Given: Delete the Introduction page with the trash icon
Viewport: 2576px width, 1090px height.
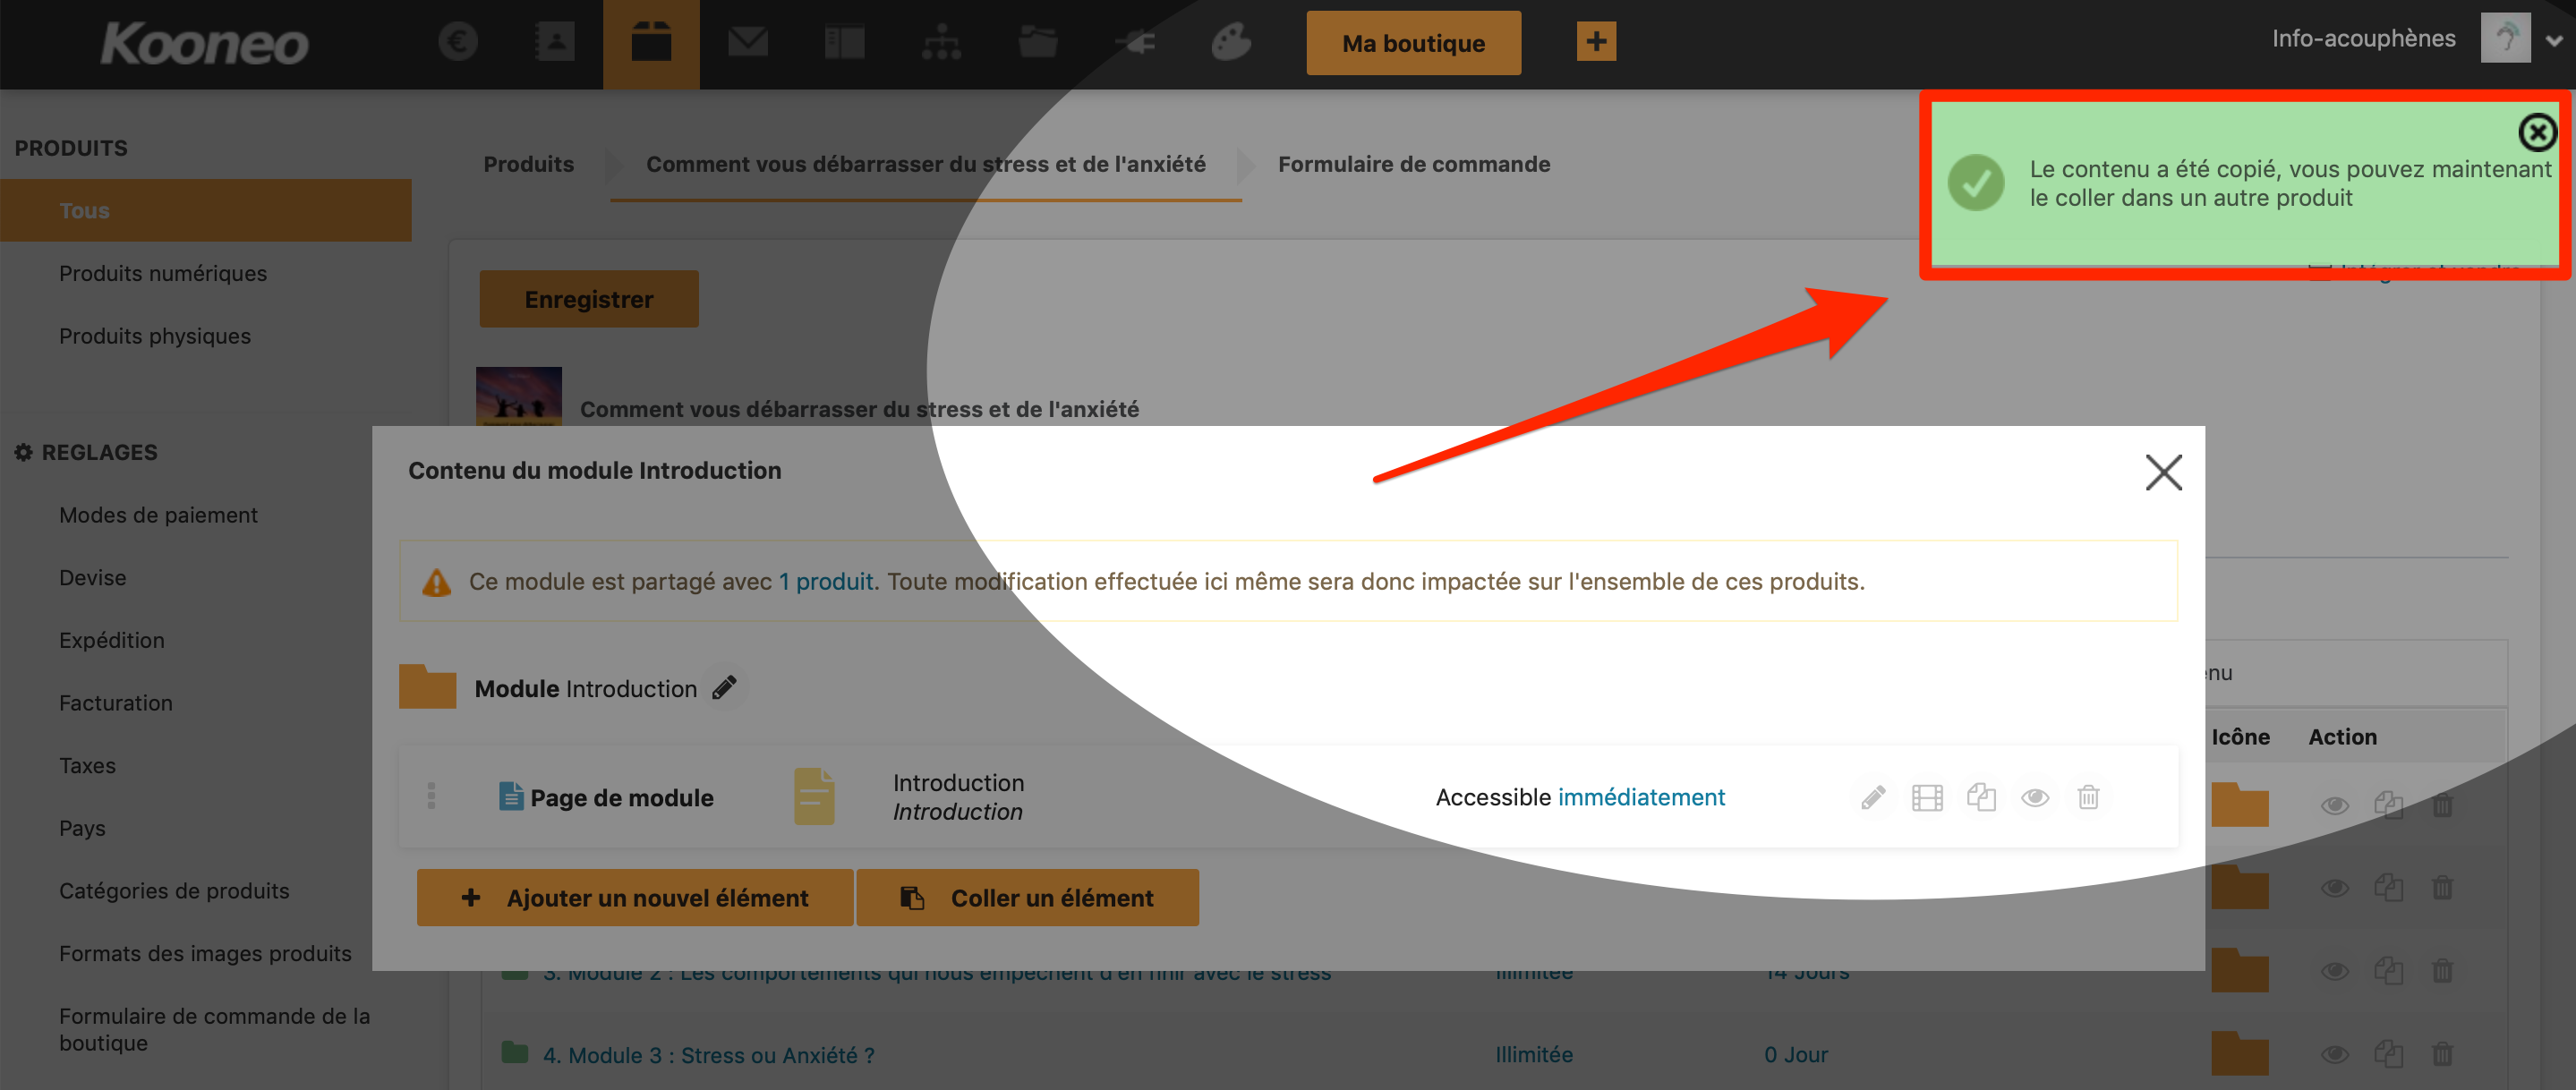Looking at the screenshot, I should point(2088,797).
